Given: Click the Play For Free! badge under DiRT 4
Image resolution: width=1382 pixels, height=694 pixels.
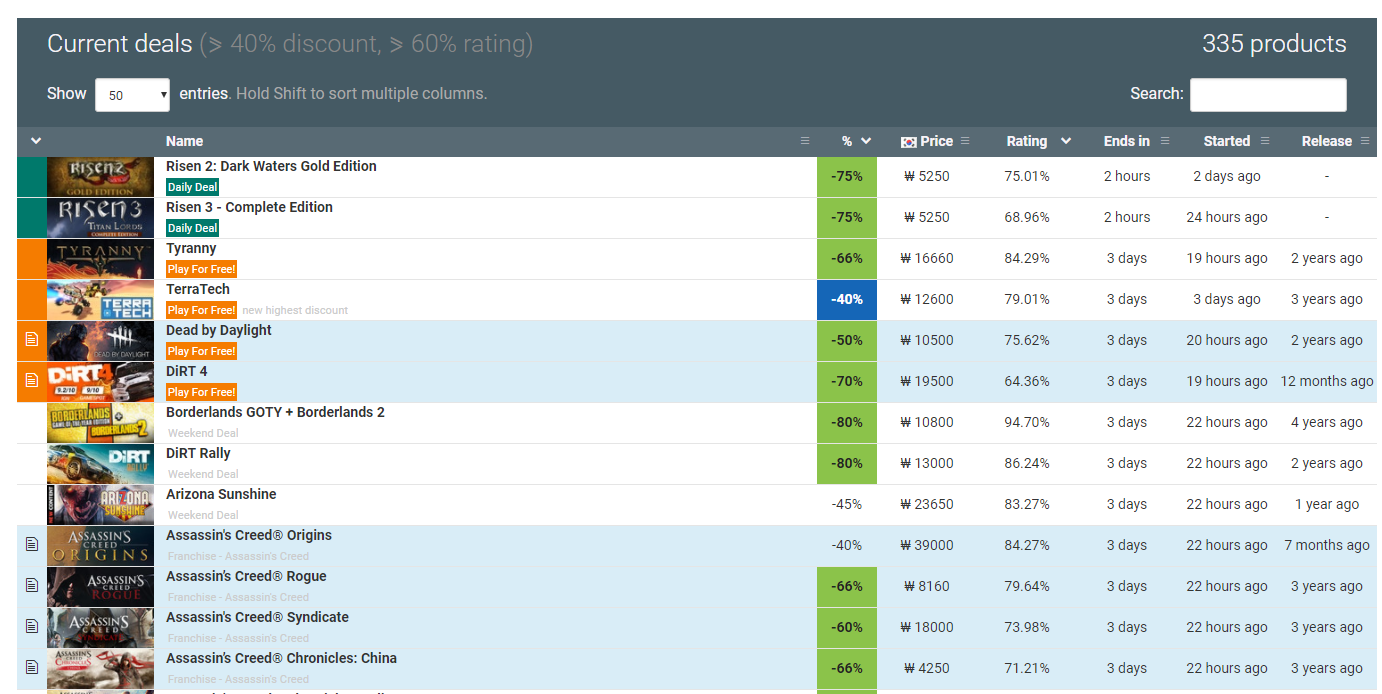Looking at the screenshot, I should pyautogui.click(x=201, y=392).
